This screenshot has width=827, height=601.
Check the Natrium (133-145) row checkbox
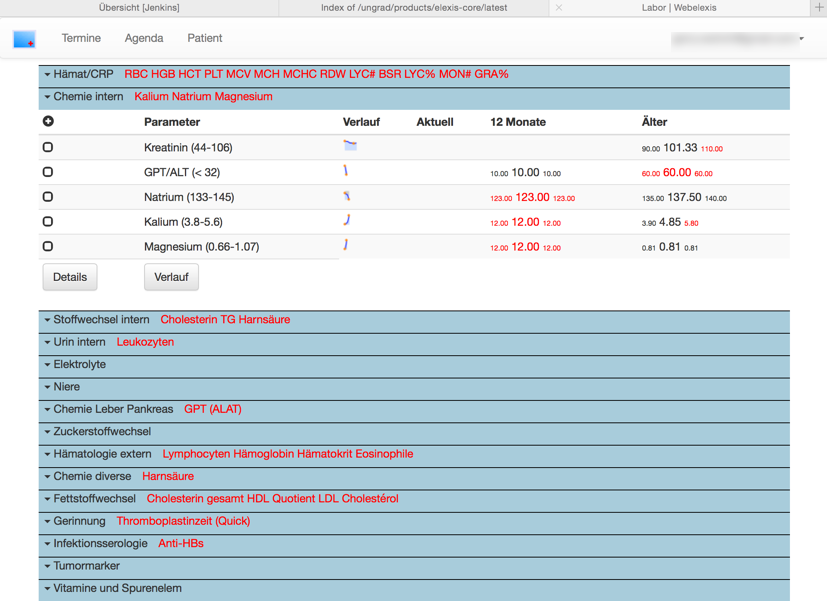tap(48, 197)
